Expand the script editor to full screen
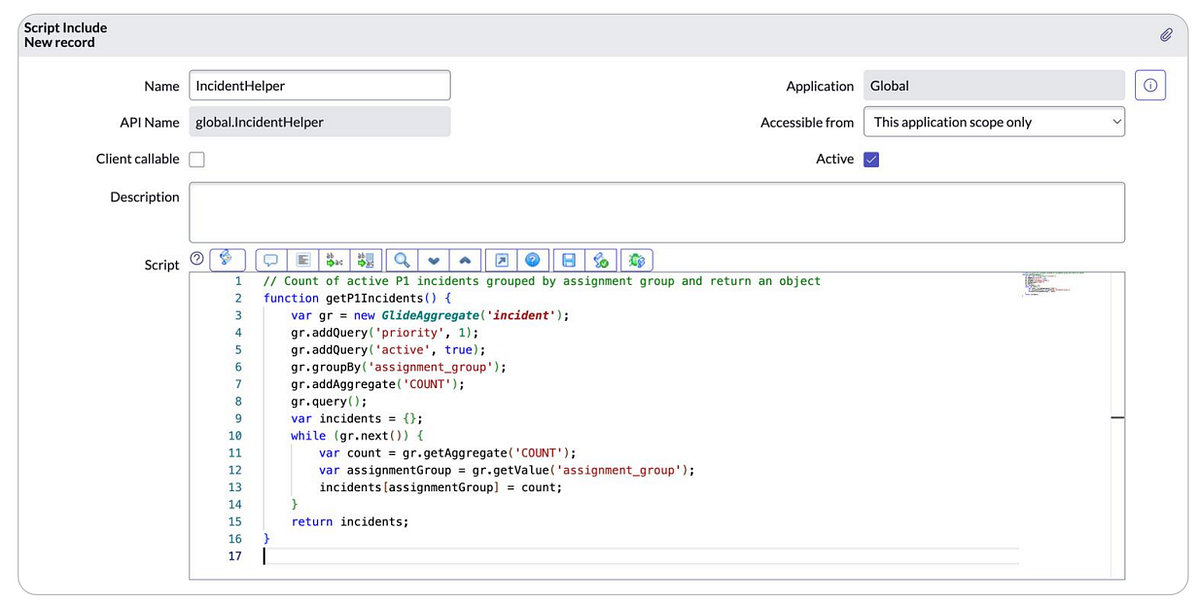This screenshot has width=1200, height=609. pyautogui.click(x=500, y=259)
